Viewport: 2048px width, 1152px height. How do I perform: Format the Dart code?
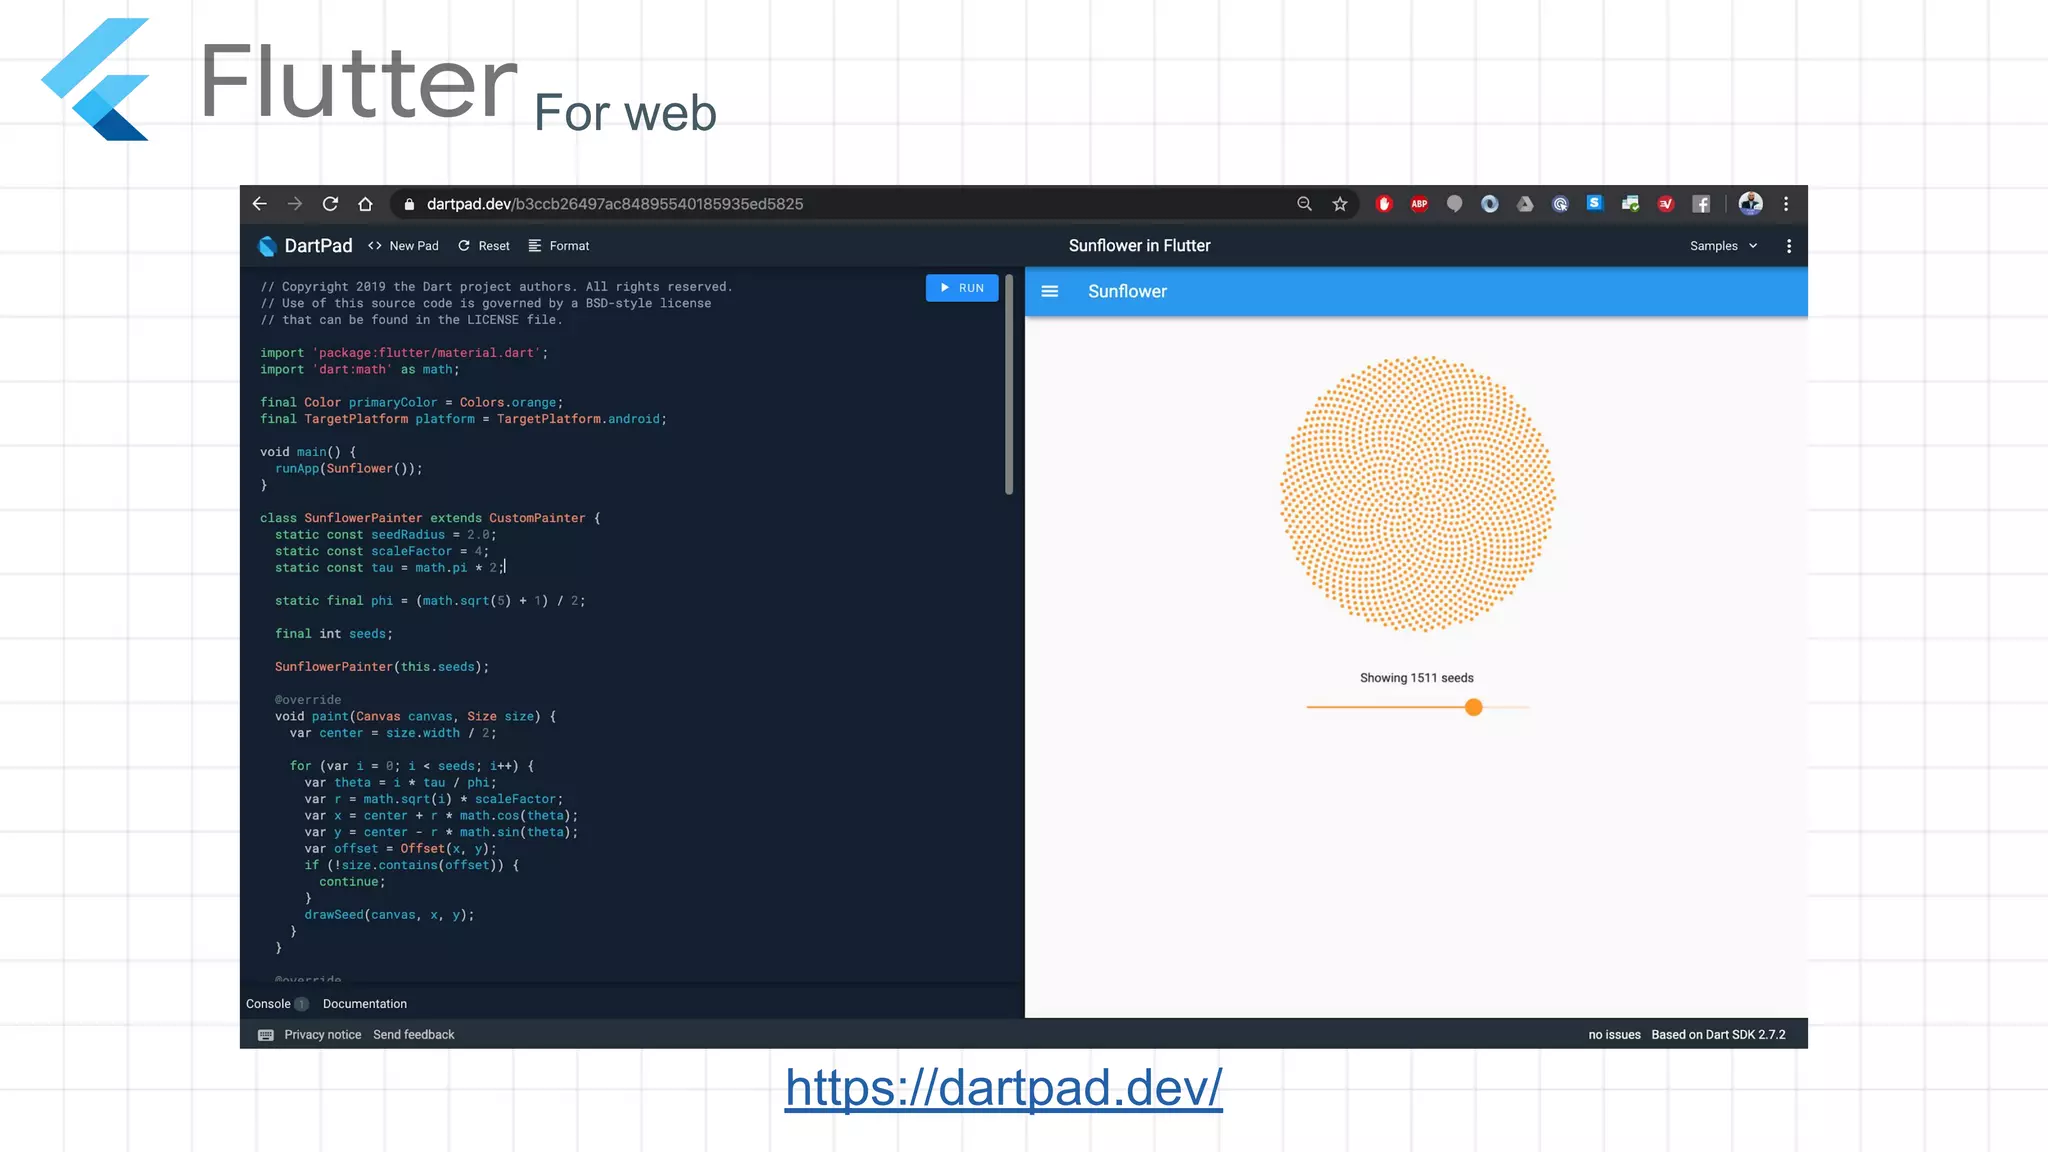pos(559,246)
